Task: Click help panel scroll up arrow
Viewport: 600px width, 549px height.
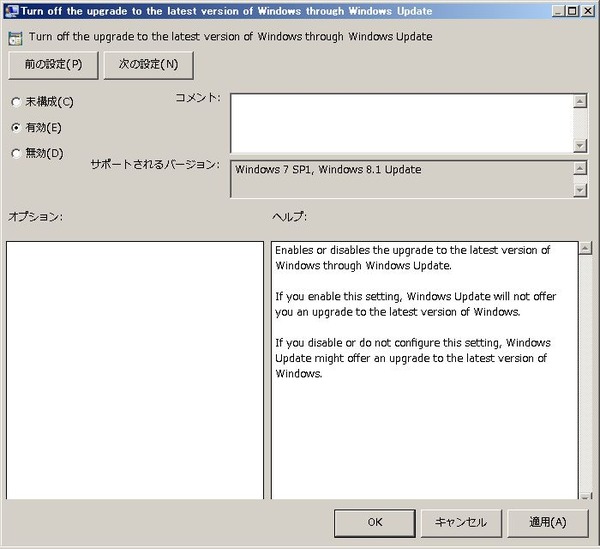Action: pyautogui.click(x=585, y=249)
